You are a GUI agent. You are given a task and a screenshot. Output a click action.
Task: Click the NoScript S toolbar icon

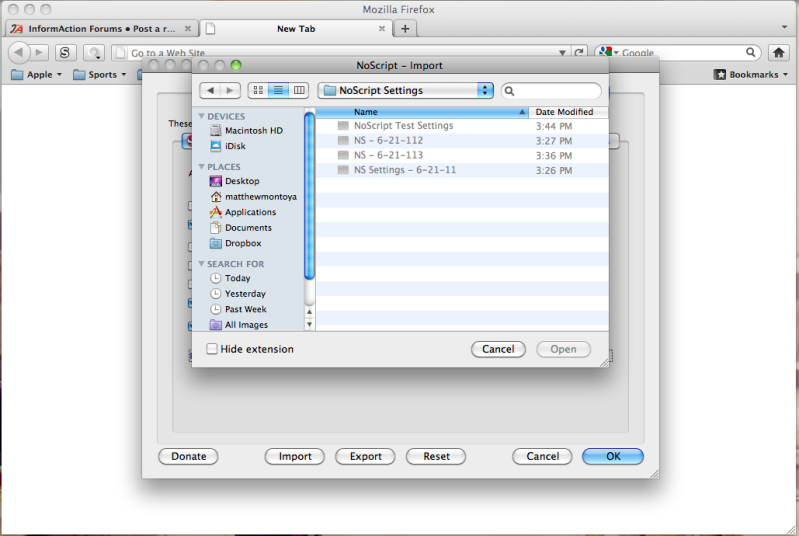[x=65, y=52]
